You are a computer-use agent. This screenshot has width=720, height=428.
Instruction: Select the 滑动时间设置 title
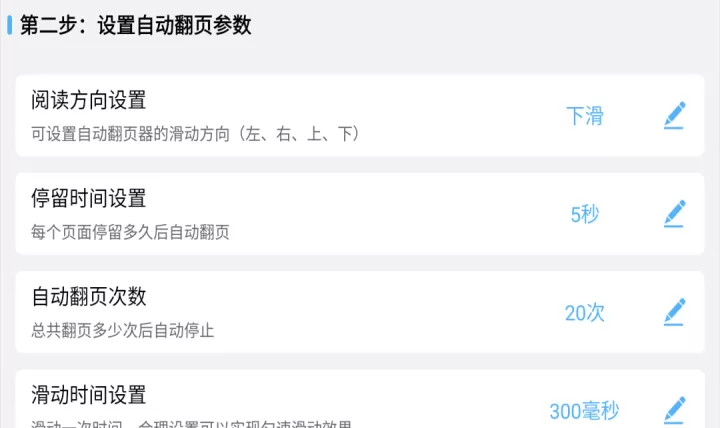point(89,394)
